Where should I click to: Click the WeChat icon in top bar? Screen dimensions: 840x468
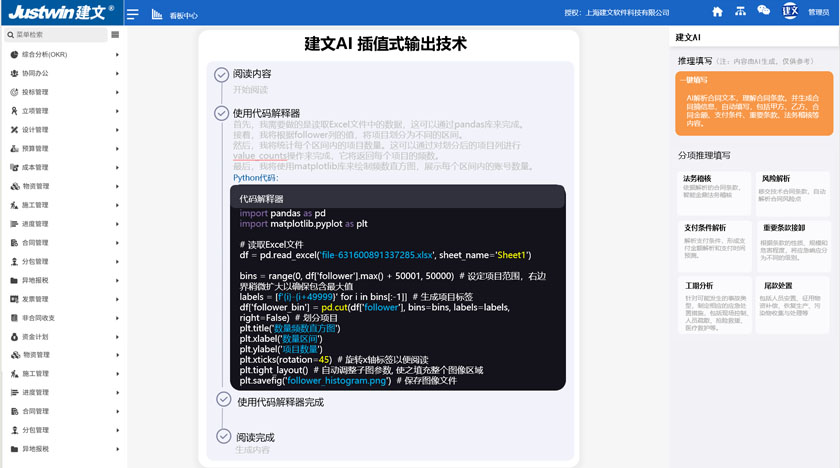tap(764, 12)
